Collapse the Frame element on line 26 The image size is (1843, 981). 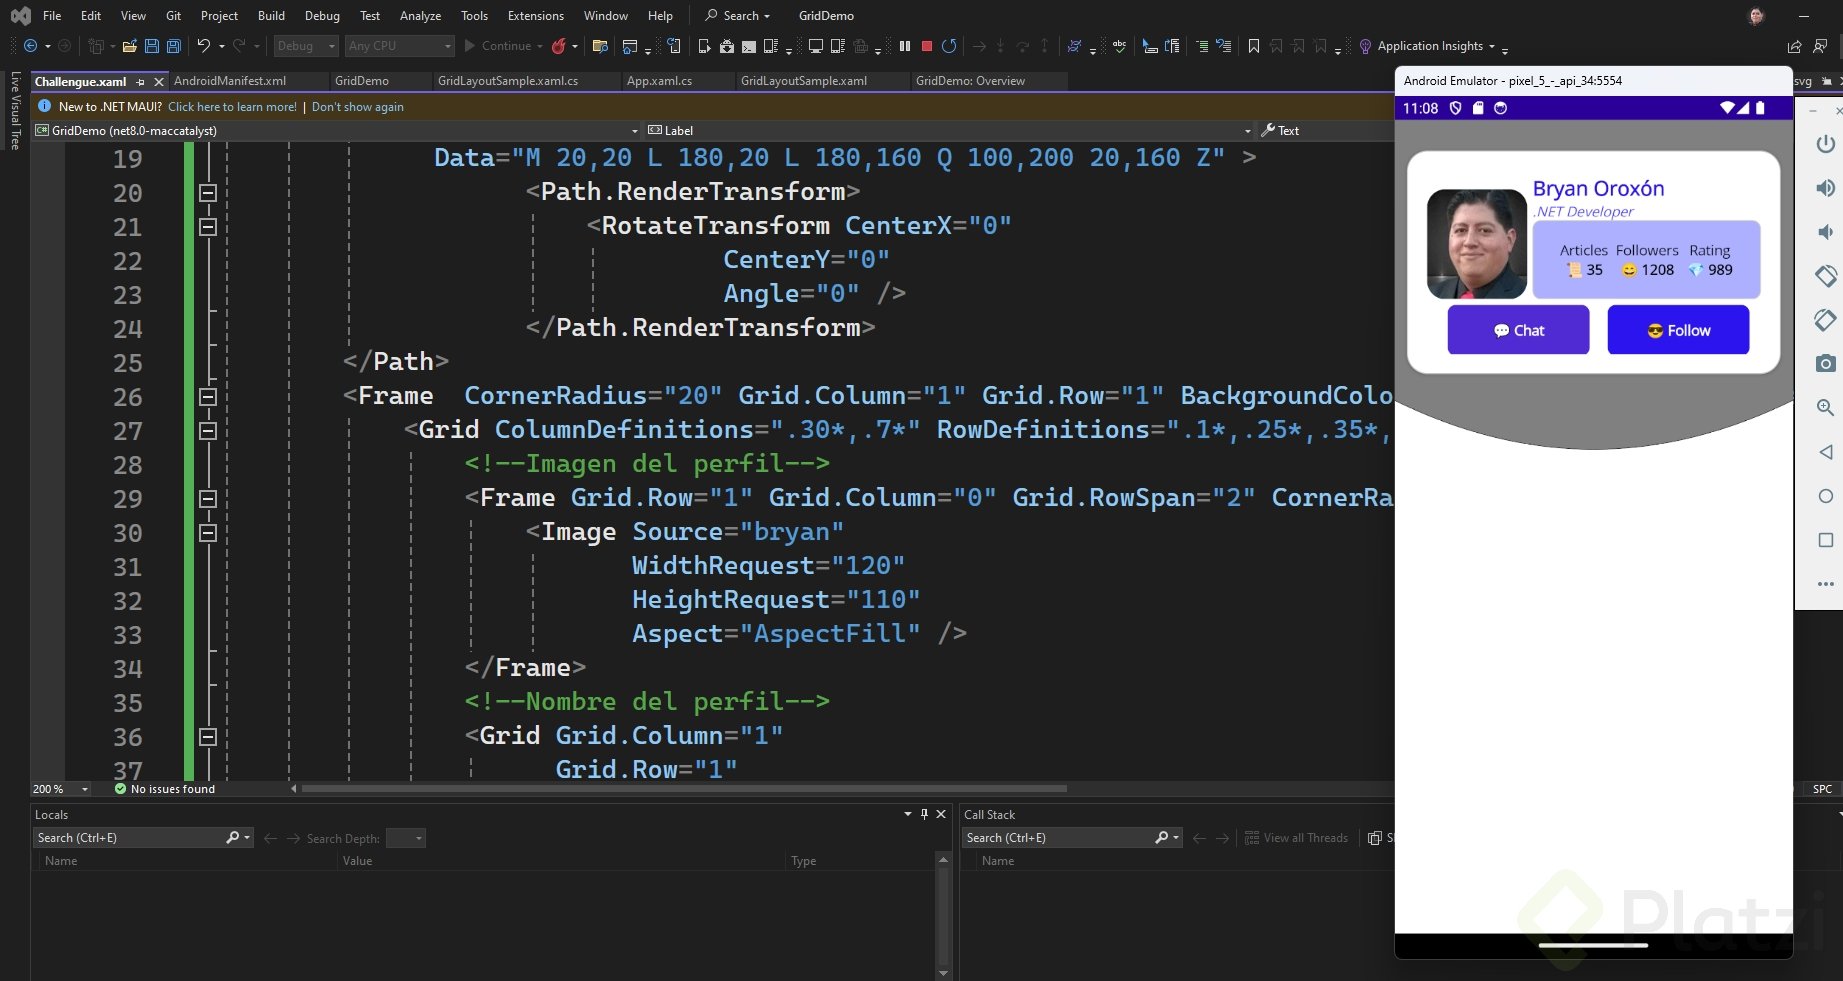pos(208,397)
